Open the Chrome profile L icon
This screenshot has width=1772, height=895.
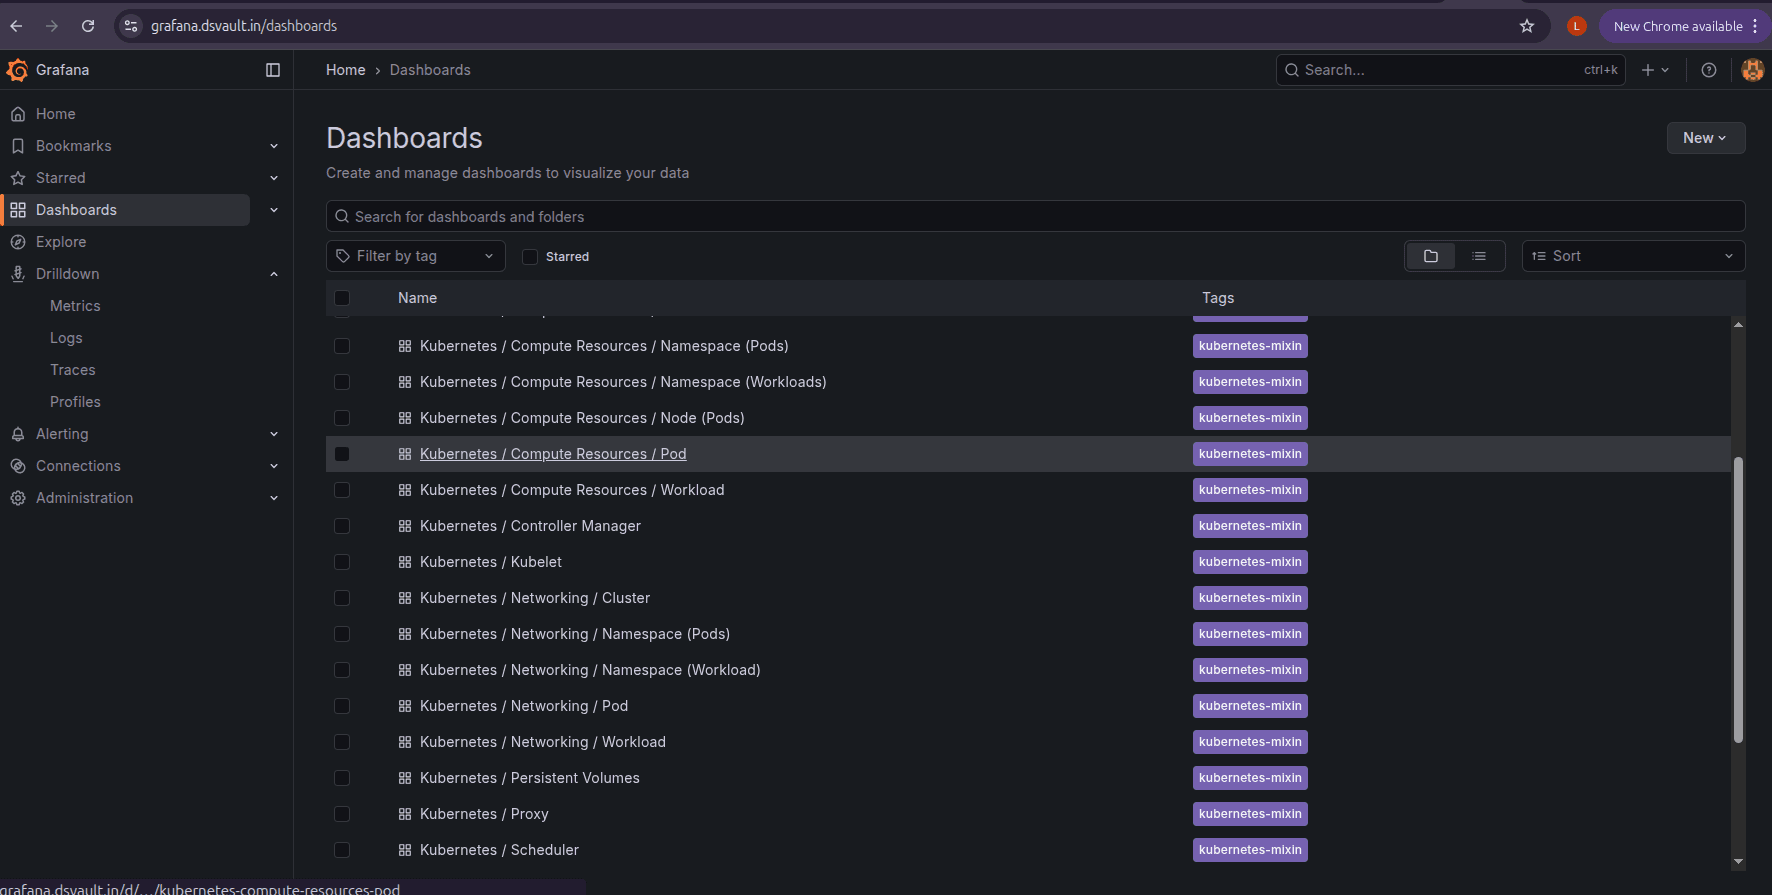(x=1577, y=26)
